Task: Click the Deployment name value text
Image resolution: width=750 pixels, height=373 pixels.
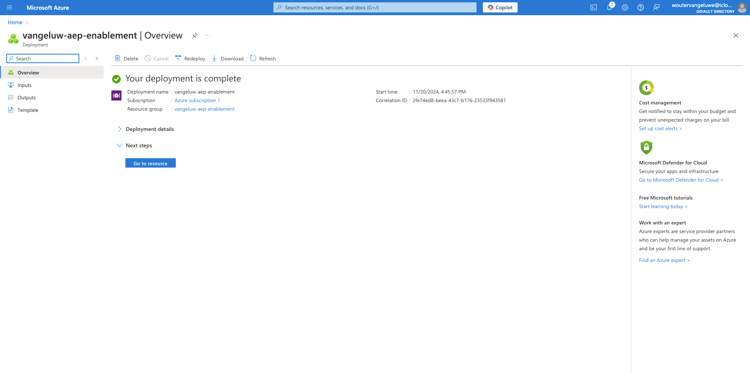Action: click(204, 92)
